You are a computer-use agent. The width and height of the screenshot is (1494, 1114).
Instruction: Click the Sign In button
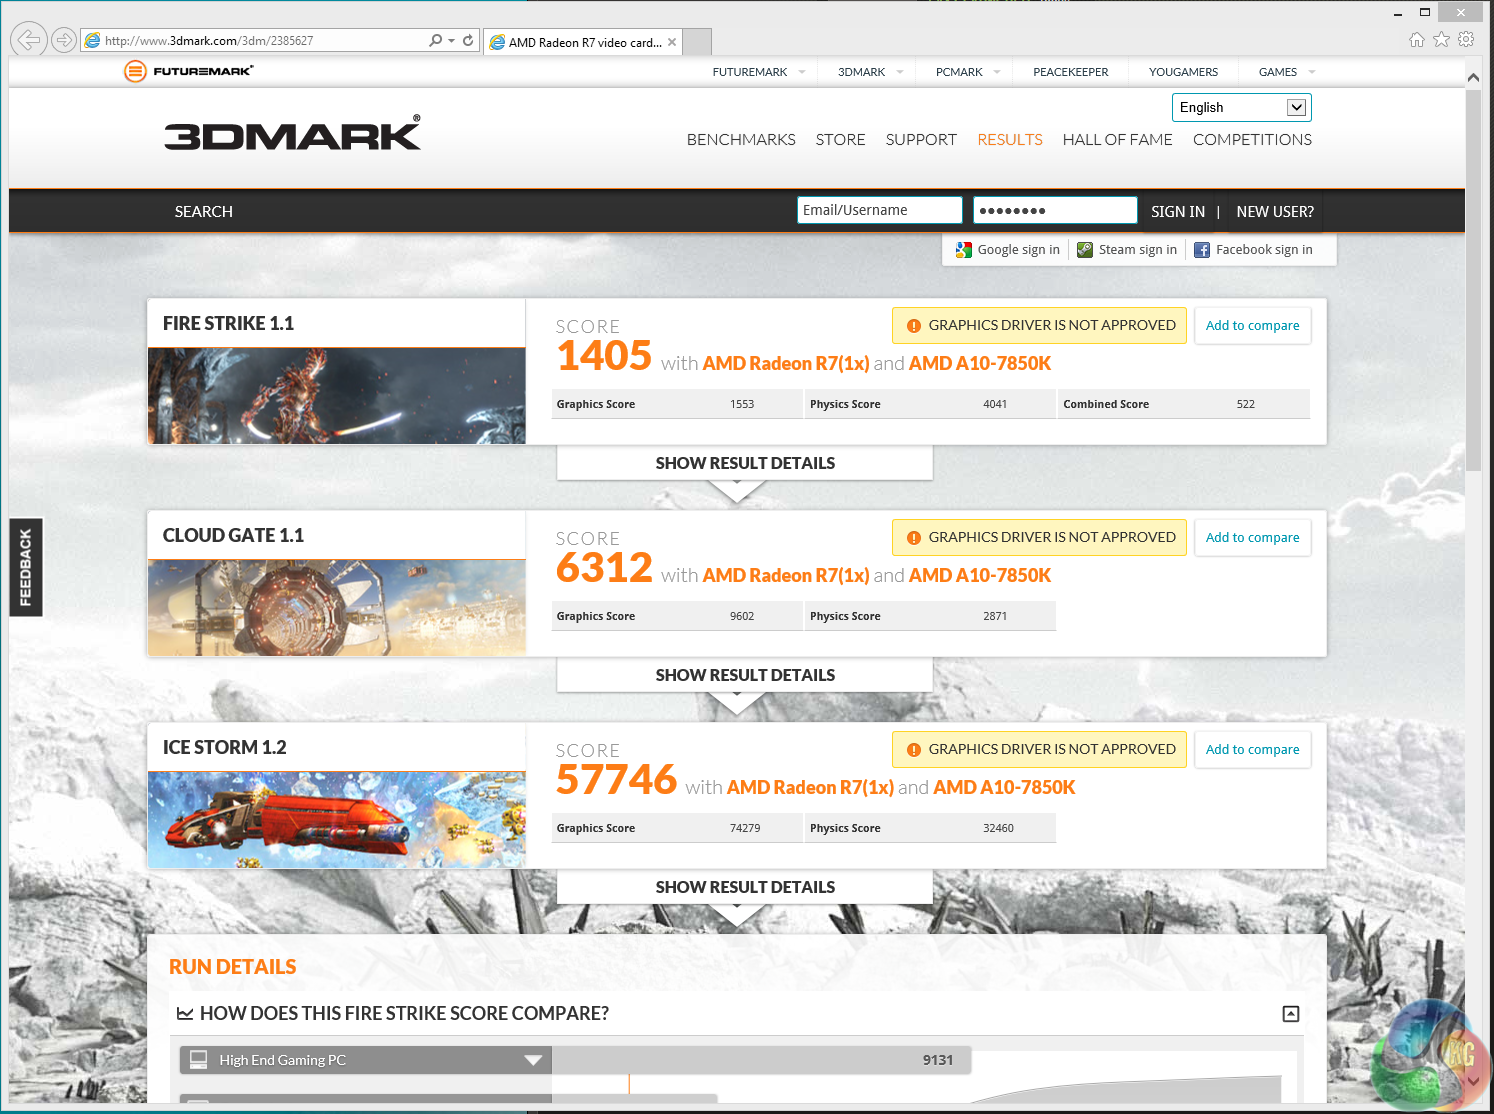point(1178,212)
